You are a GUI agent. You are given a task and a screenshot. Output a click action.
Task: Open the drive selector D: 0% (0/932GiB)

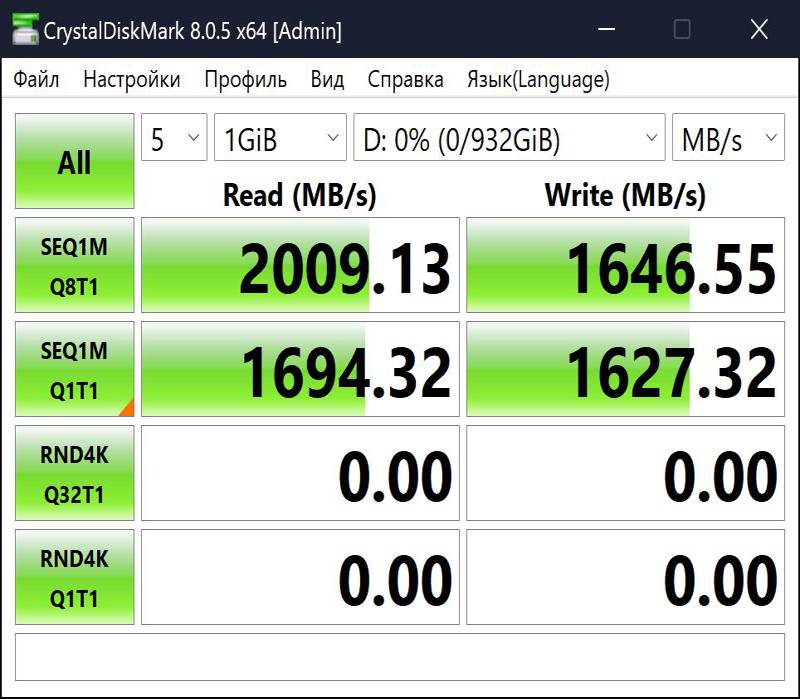point(509,137)
